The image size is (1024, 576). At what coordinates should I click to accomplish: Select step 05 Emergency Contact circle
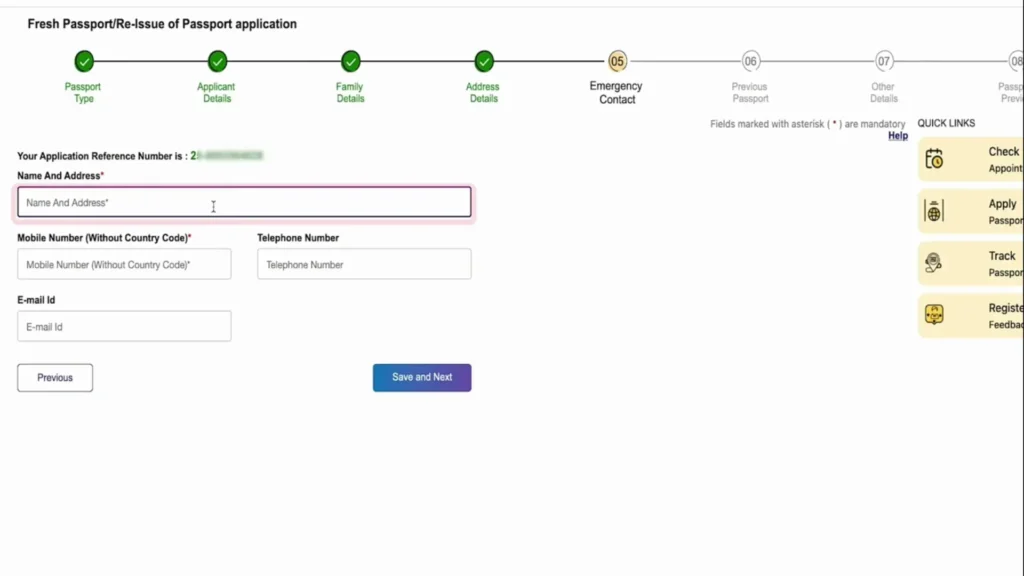pyautogui.click(x=617, y=61)
